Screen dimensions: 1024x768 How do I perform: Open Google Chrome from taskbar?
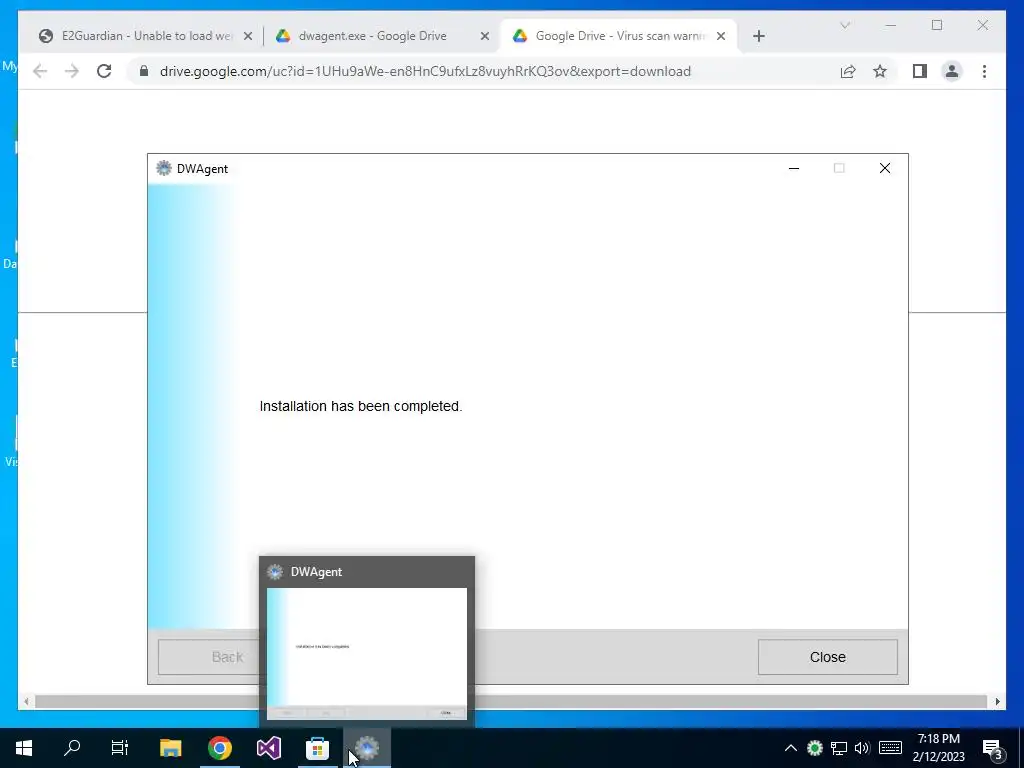pos(220,748)
